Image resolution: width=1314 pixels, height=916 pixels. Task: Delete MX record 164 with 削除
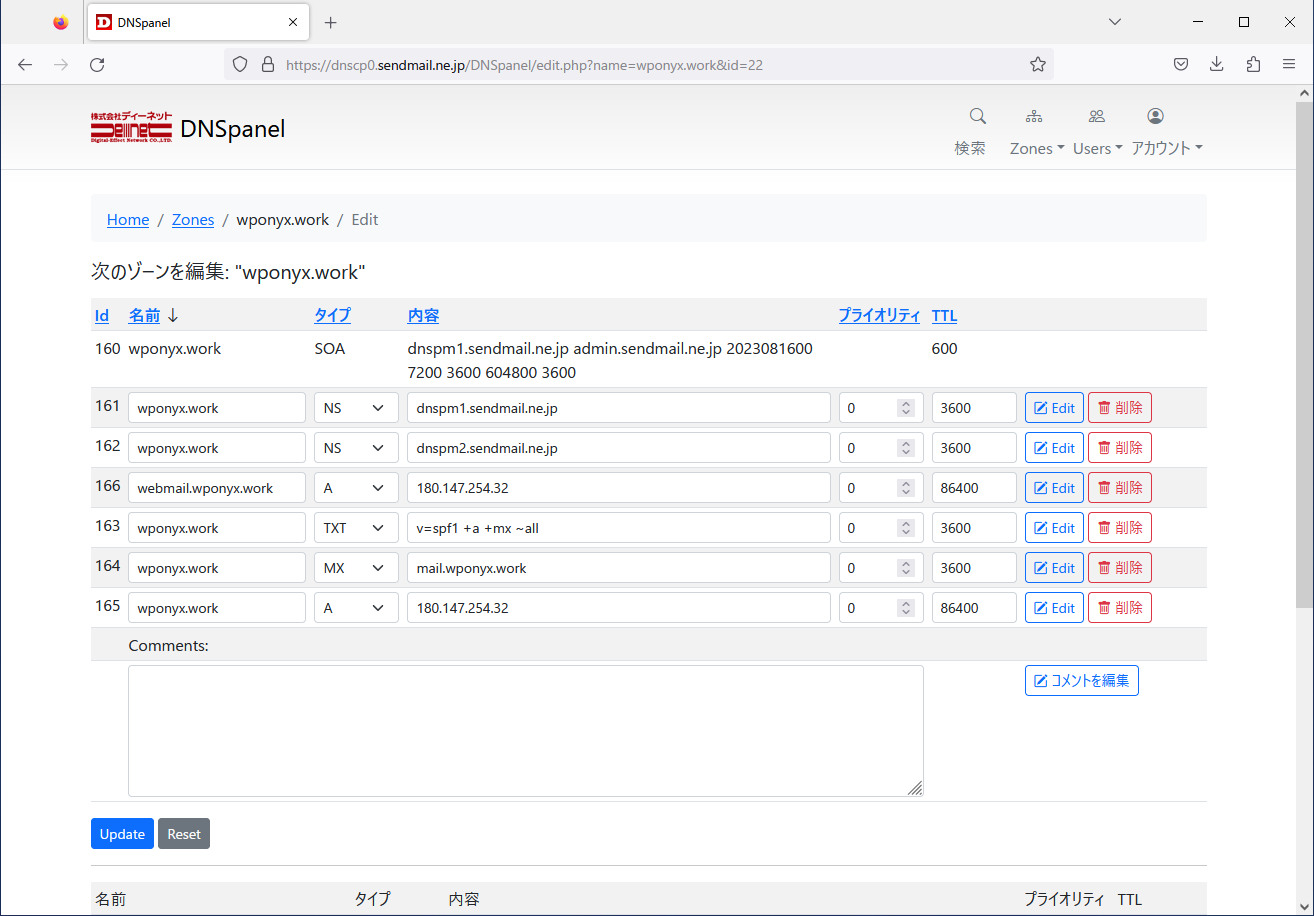(1120, 568)
